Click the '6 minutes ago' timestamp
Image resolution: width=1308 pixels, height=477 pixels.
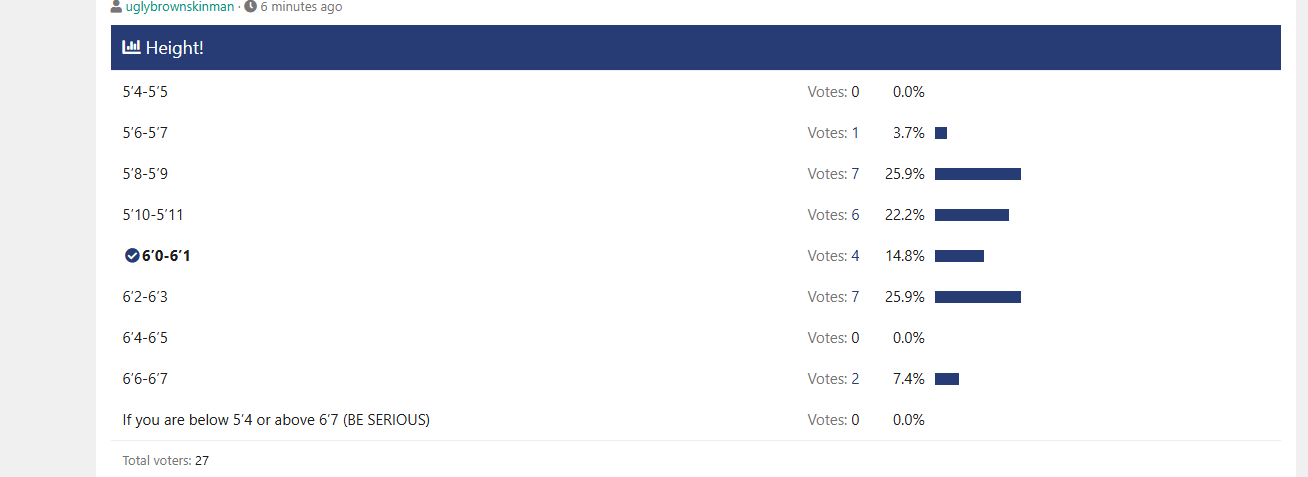pyautogui.click(x=301, y=7)
